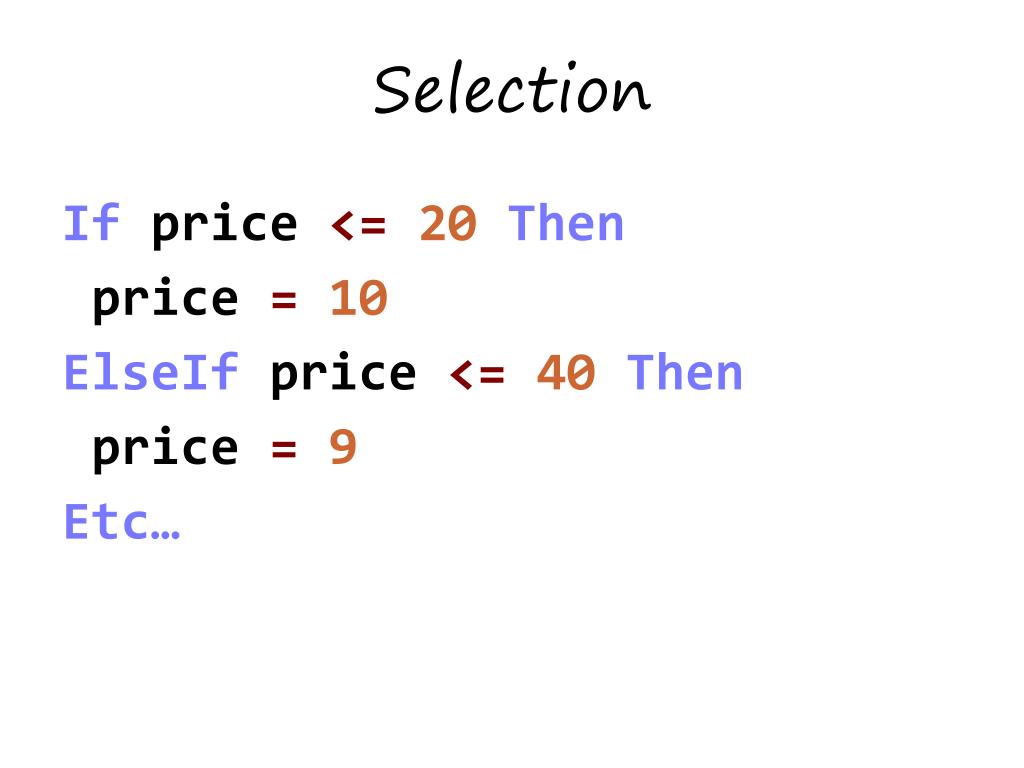This screenshot has height=768, width=1024.
Task: Click the blue ElseIf keyword
Action: coord(151,373)
